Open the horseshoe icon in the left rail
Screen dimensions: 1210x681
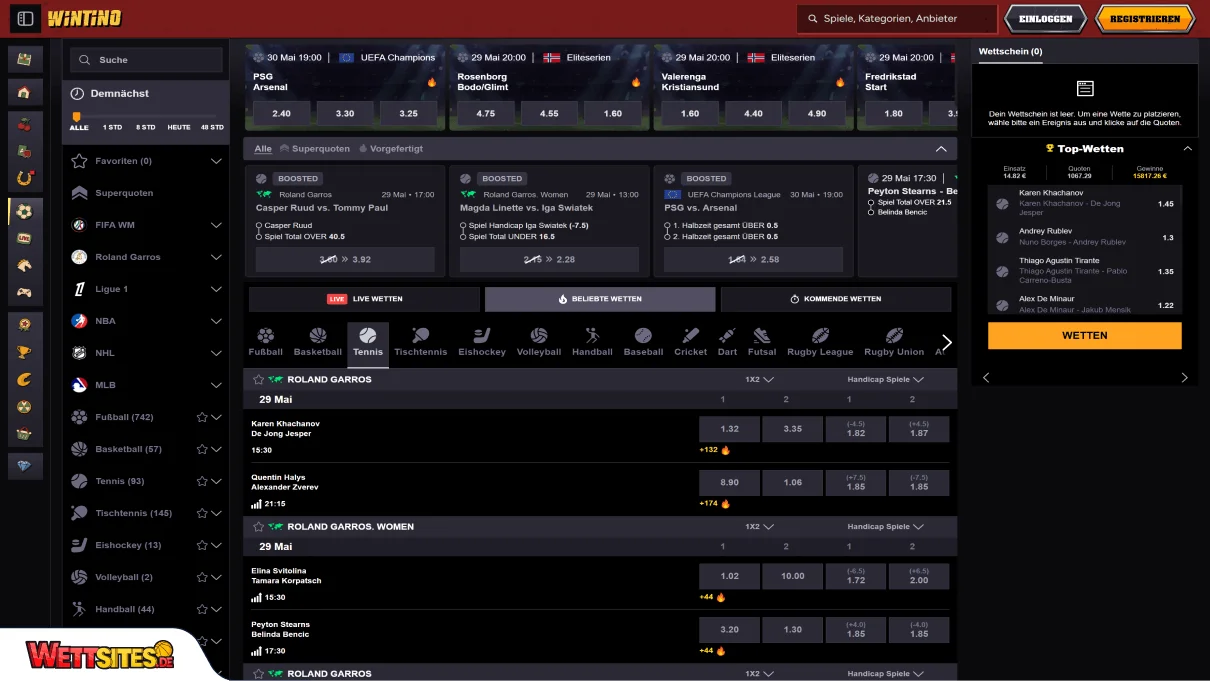[x=24, y=178]
